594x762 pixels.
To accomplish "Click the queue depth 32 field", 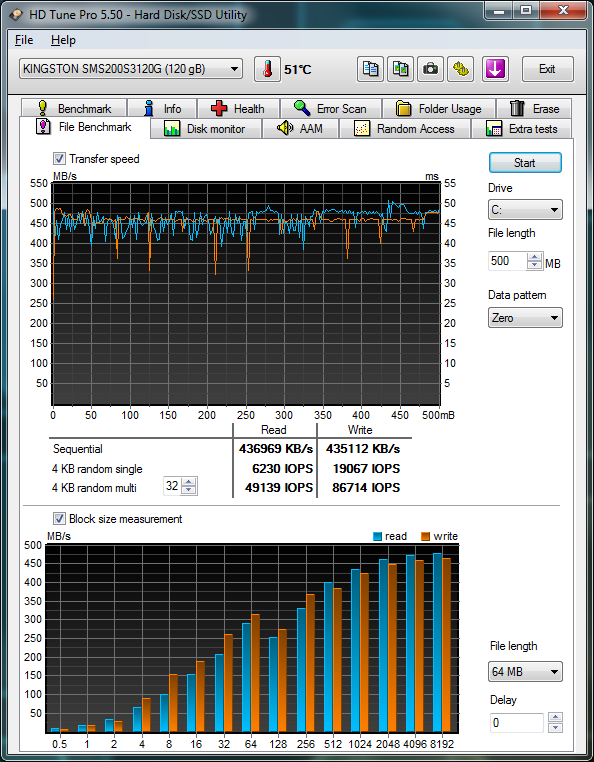I will tap(172, 486).
